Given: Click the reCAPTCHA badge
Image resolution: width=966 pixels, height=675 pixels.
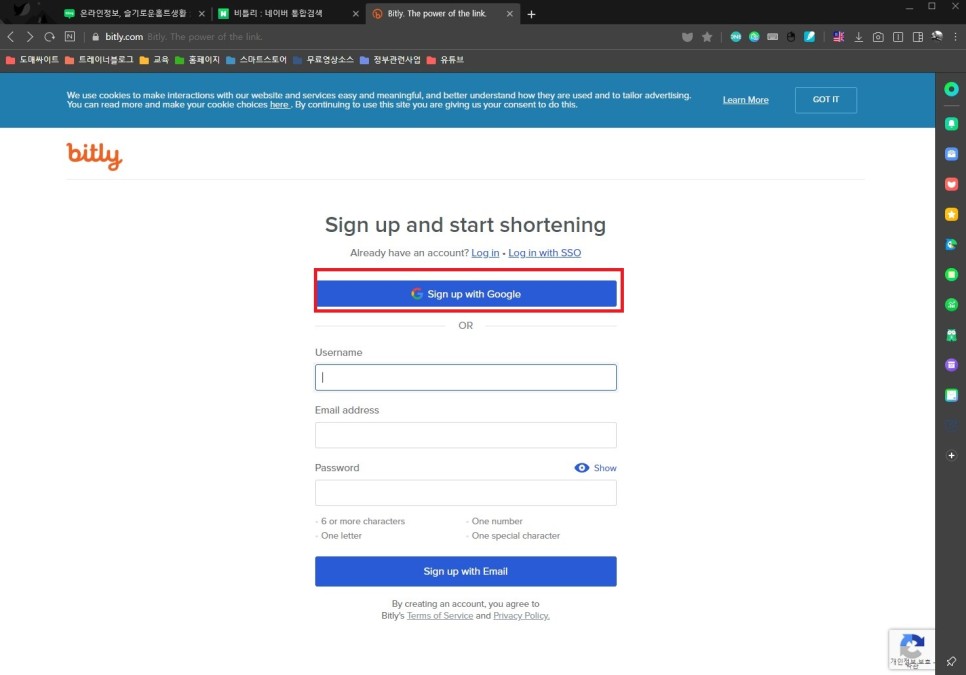Looking at the screenshot, I should 912,649.
